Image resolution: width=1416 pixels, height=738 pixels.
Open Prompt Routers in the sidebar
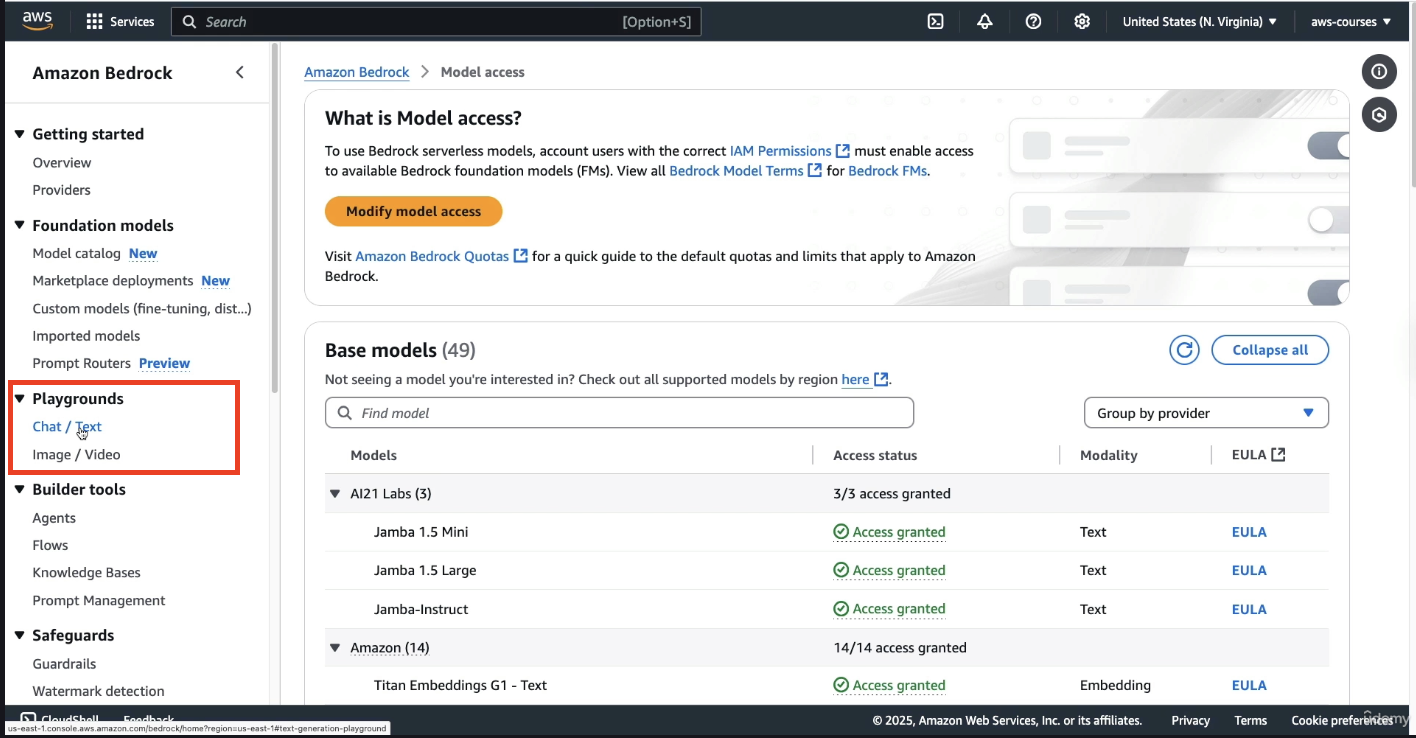(82, 363)
